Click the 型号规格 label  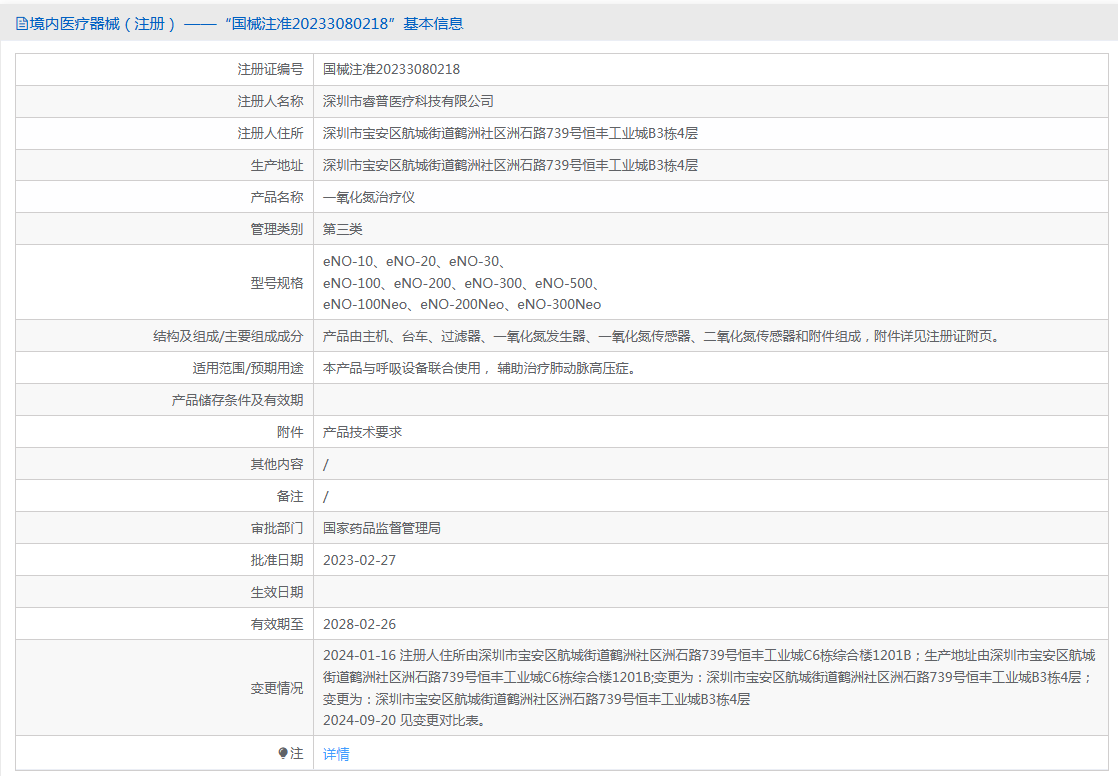[277, 283]
